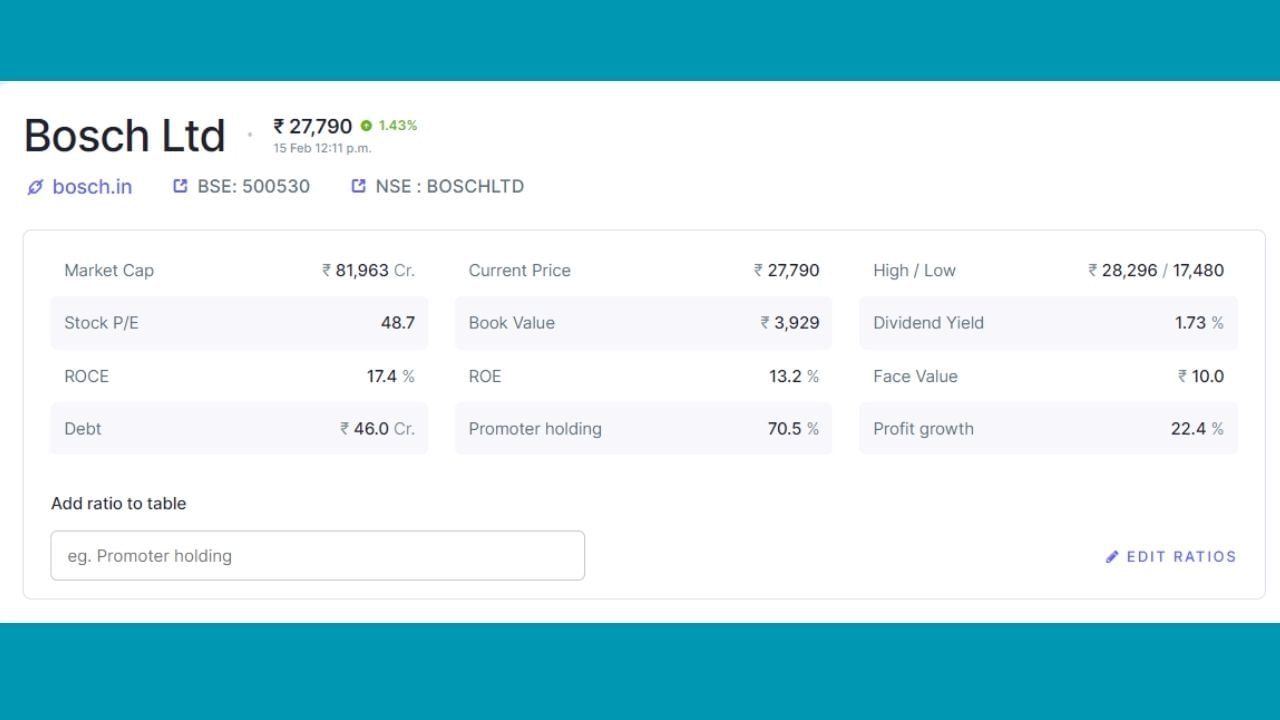
Task: Click the Bosch Ltd company heading
Action: coord(125,136)
